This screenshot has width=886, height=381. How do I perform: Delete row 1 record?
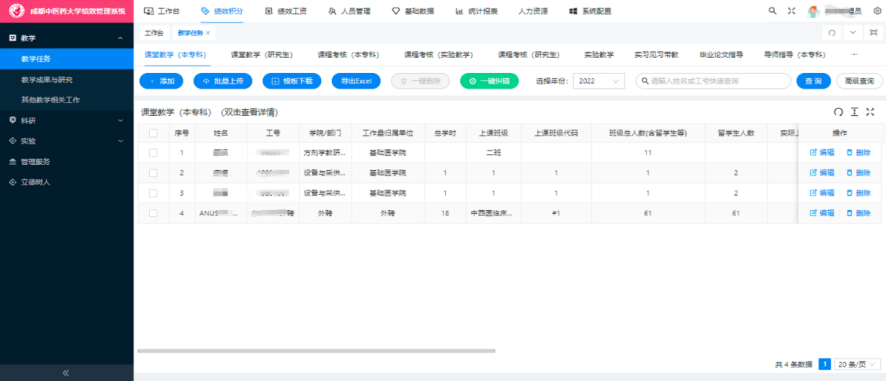coord(858,153)
